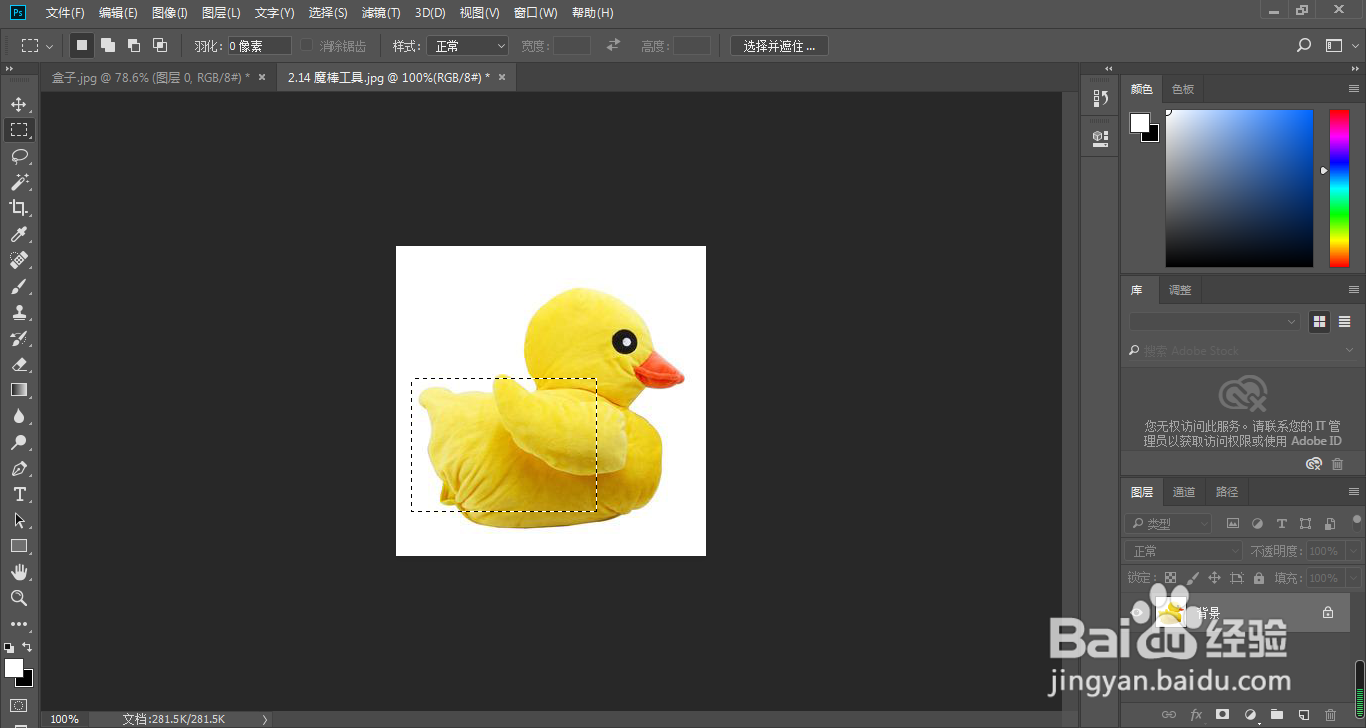The height and width of the screenshot is (728, 1366).
Task: Open the layer blend mode dropdown
Action: 1184,551
